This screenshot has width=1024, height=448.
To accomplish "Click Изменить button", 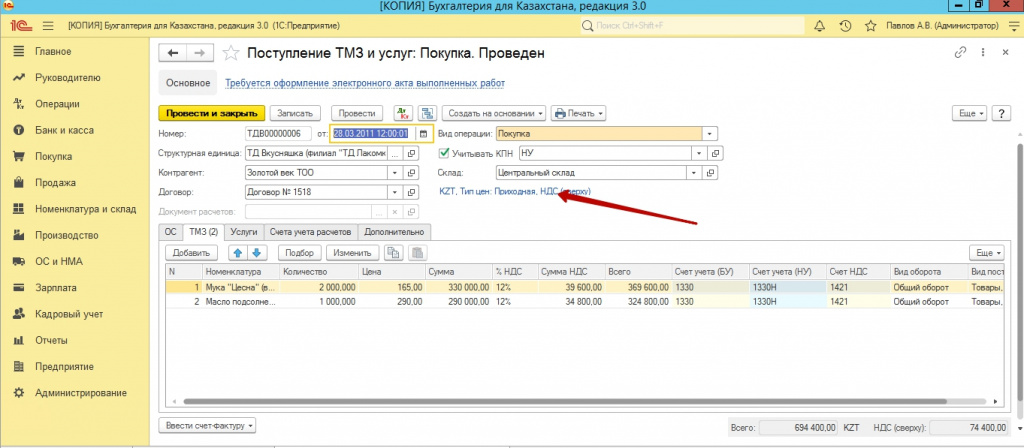I will (351, 253).
